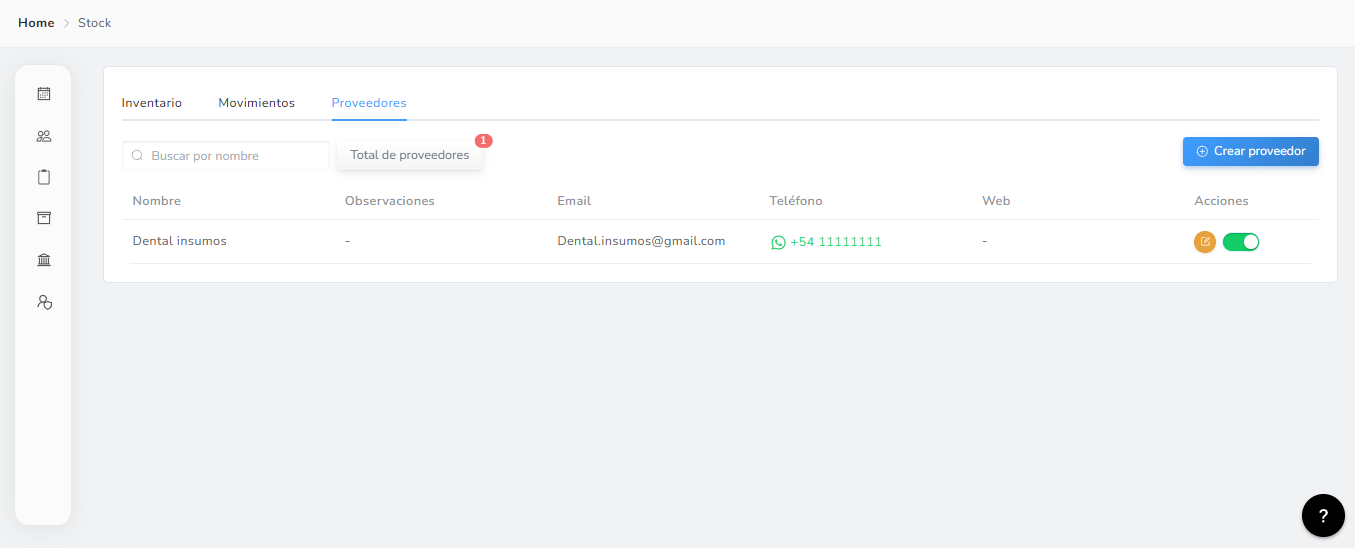Image resolution: width=1355 pixels, height=548 pixels.
Task: Click the Observaciones column header
Action: pyautogui.click(x=390, y=201)
